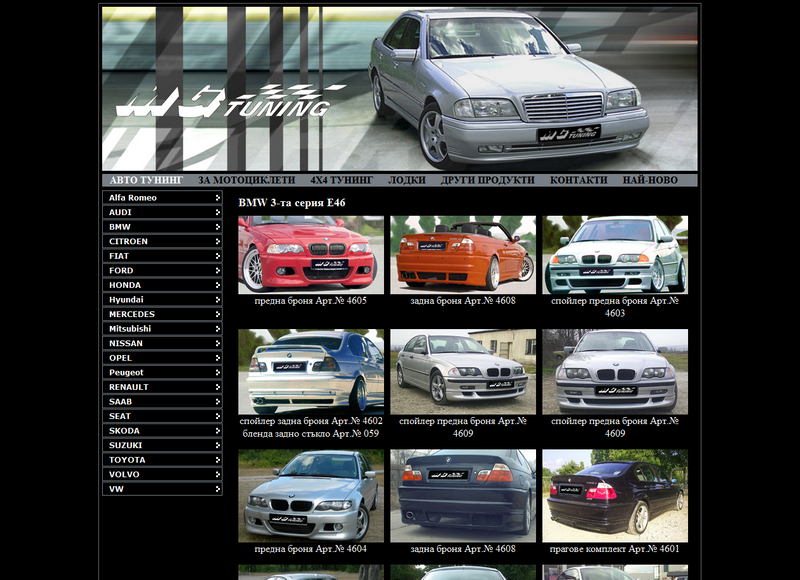Select the SEAT brand entry
This screenshot has width=800, height=580.
click(162, 416)
